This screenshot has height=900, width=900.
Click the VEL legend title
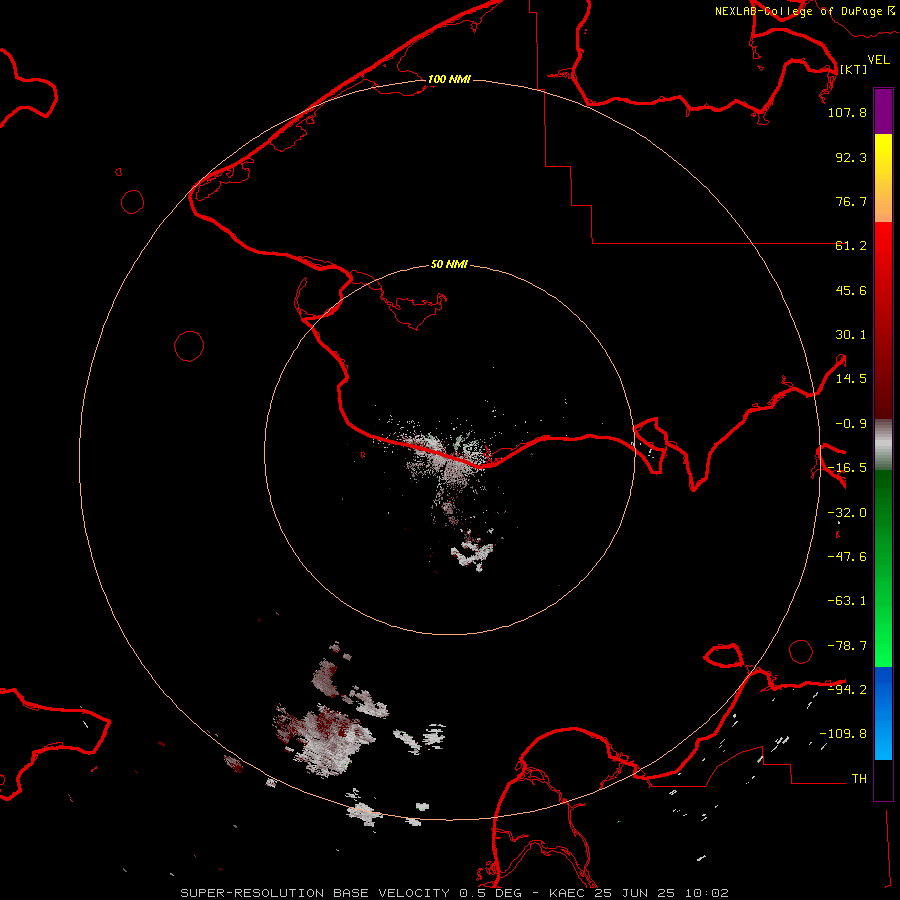click(x=878, y=60)
